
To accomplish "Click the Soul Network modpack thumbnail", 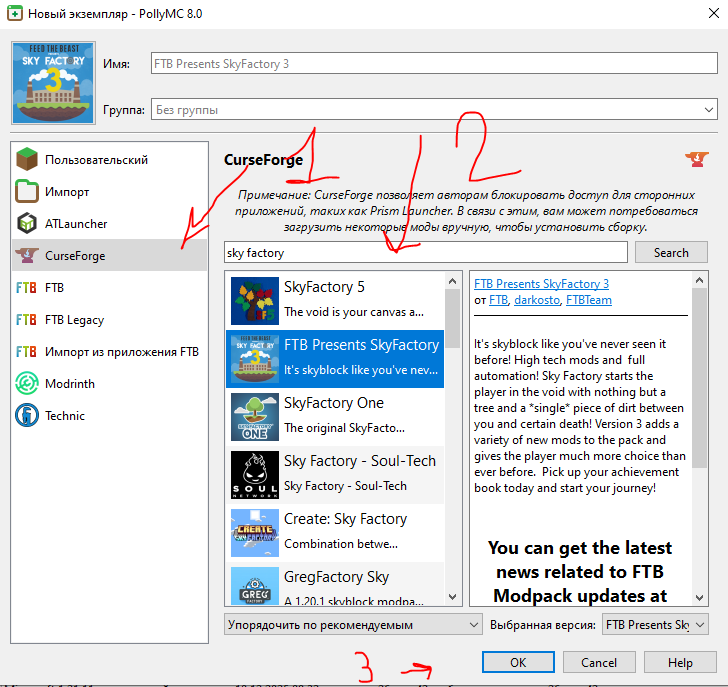I will click(x=255, y=475).
